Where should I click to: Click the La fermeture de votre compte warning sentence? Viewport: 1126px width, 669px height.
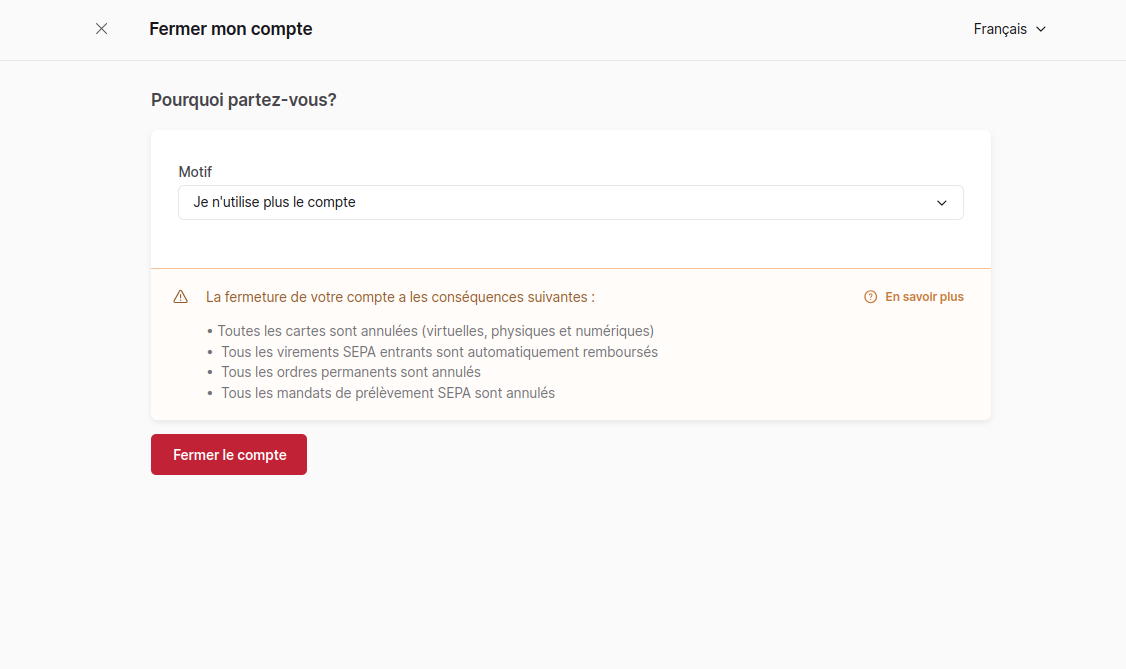[400, 297]
